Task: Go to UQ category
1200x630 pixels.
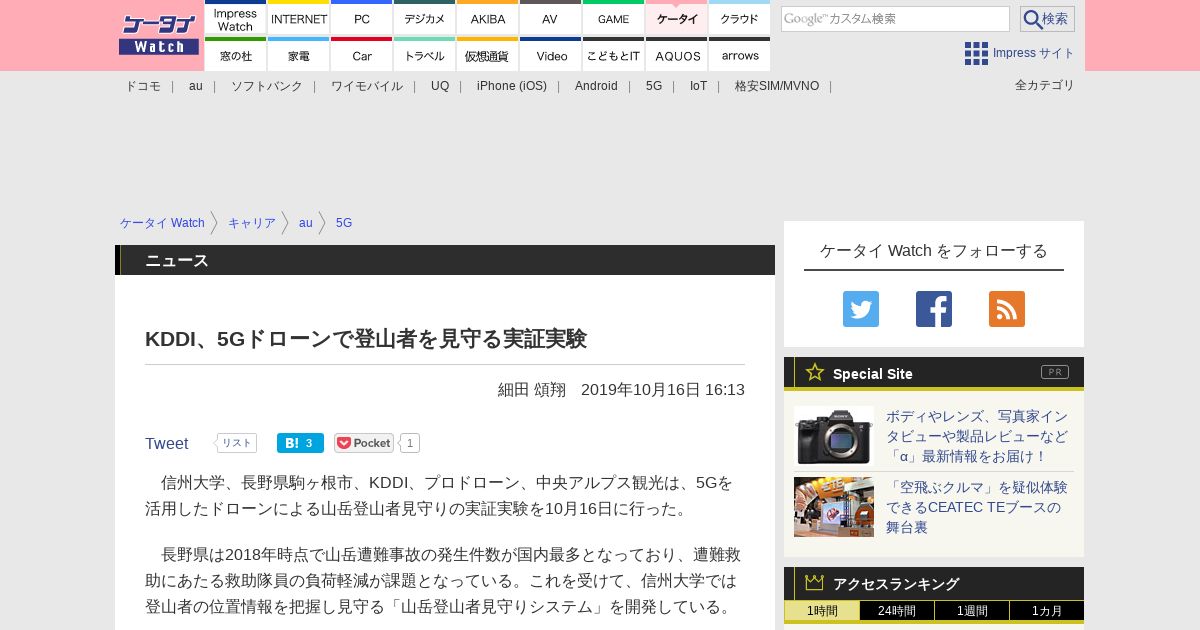Action: [440, 86]
